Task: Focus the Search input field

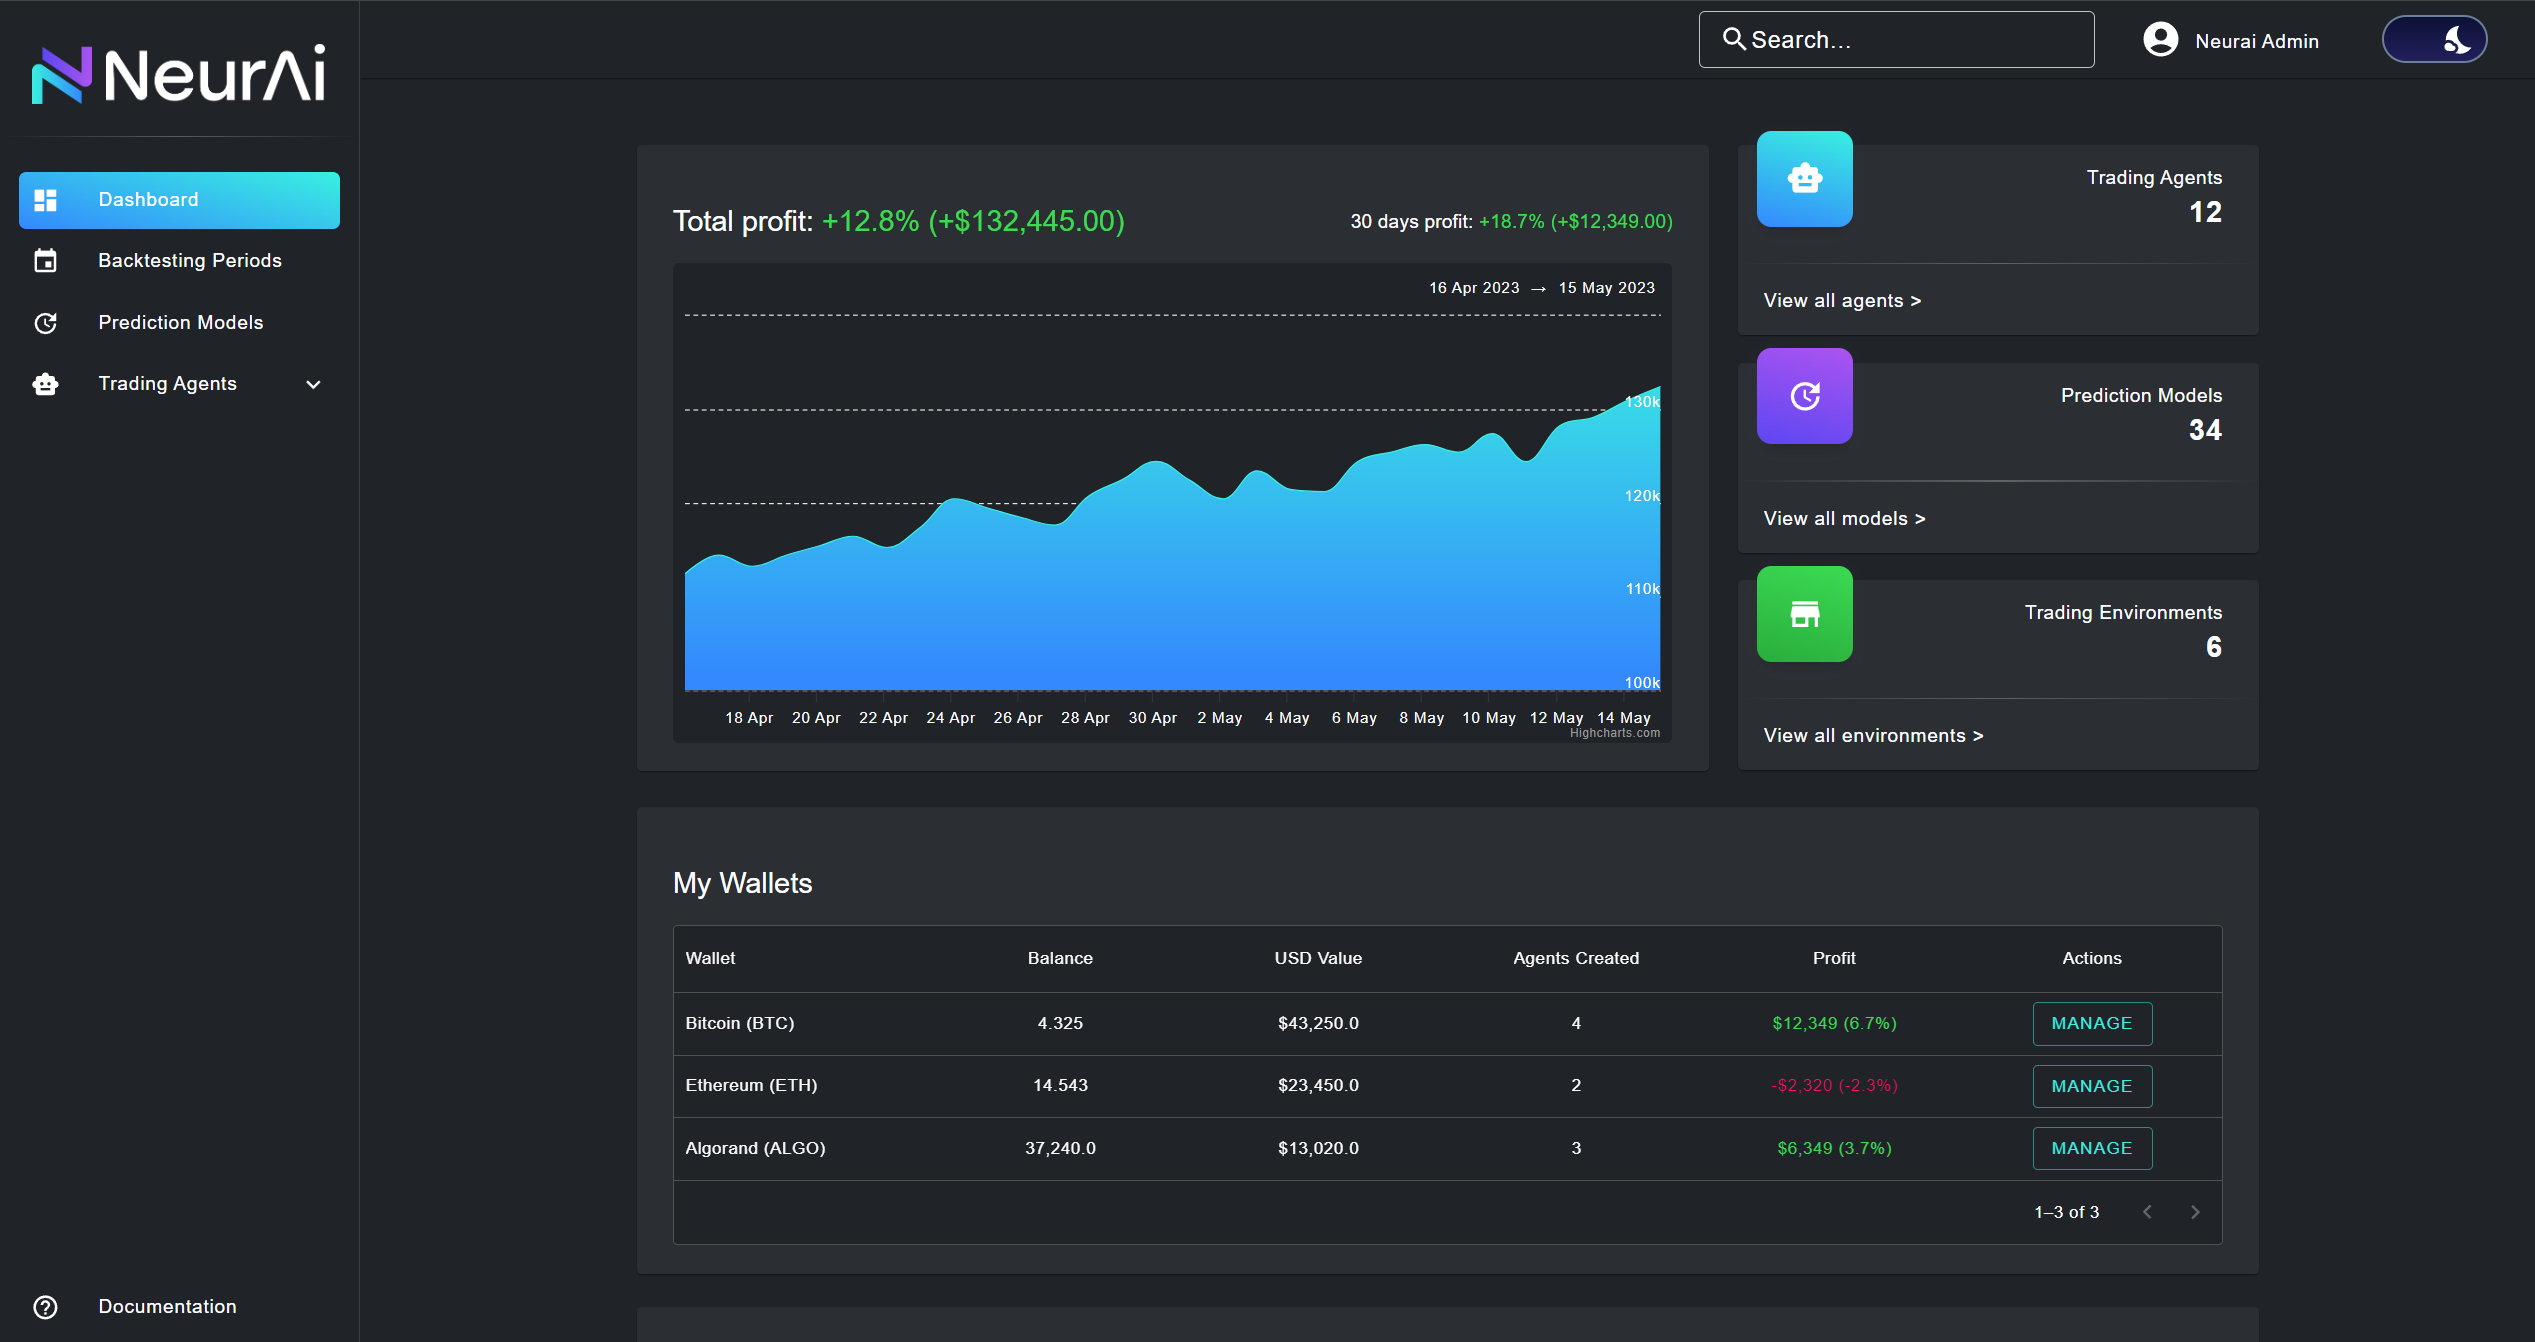Action: pos(1896,40)
